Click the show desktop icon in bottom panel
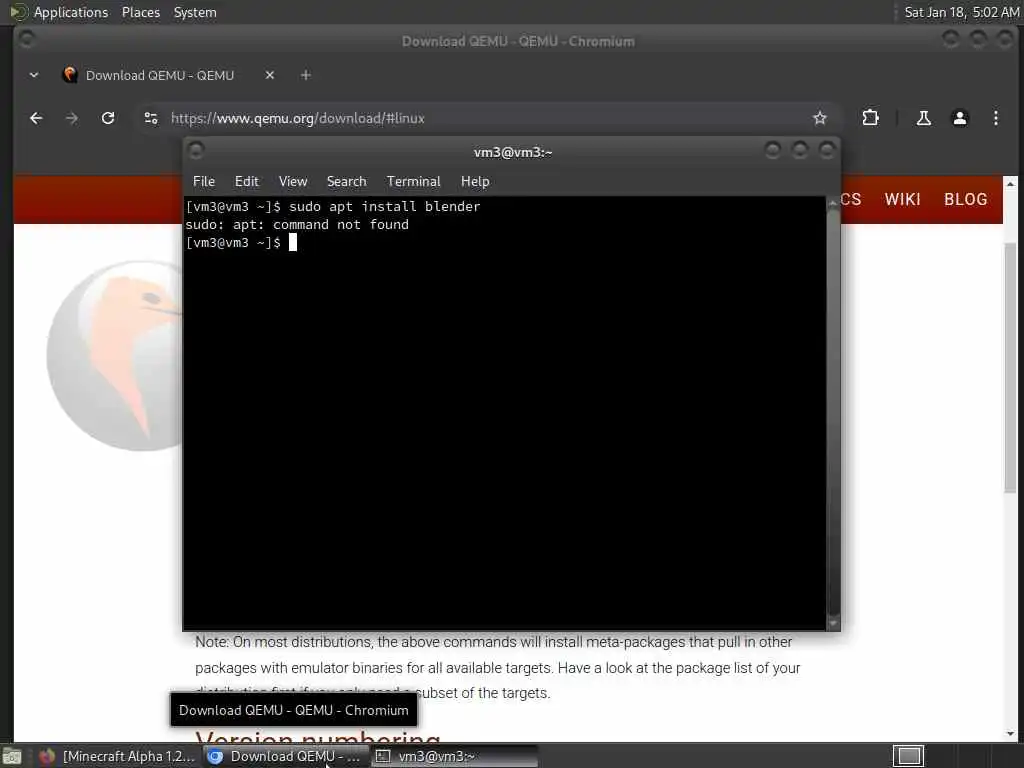1024x768 pixels. [x=11, y=757]
